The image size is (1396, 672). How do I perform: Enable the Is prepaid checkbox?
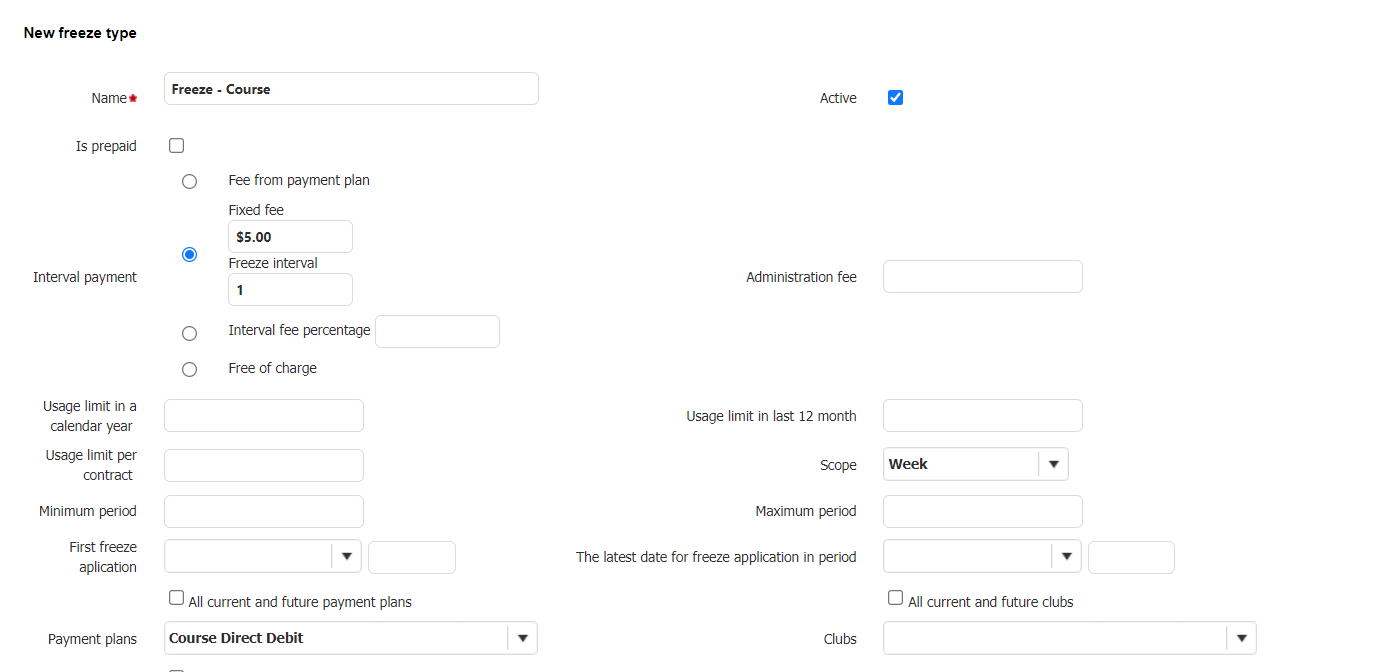[x=177, y=146]
